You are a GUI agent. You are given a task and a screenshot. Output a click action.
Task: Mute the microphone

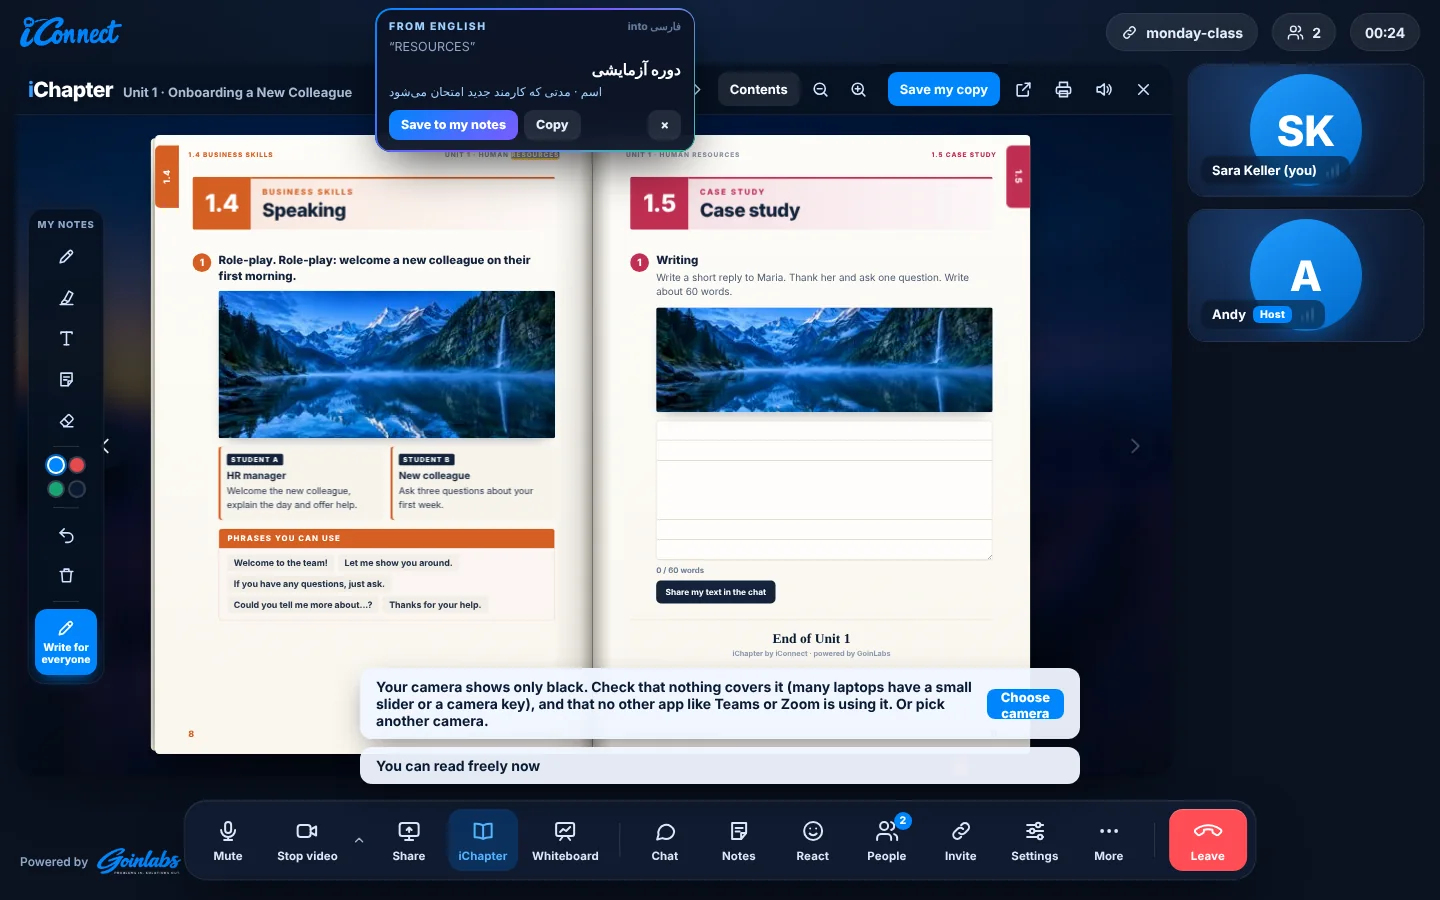click(x=228, y=840)
